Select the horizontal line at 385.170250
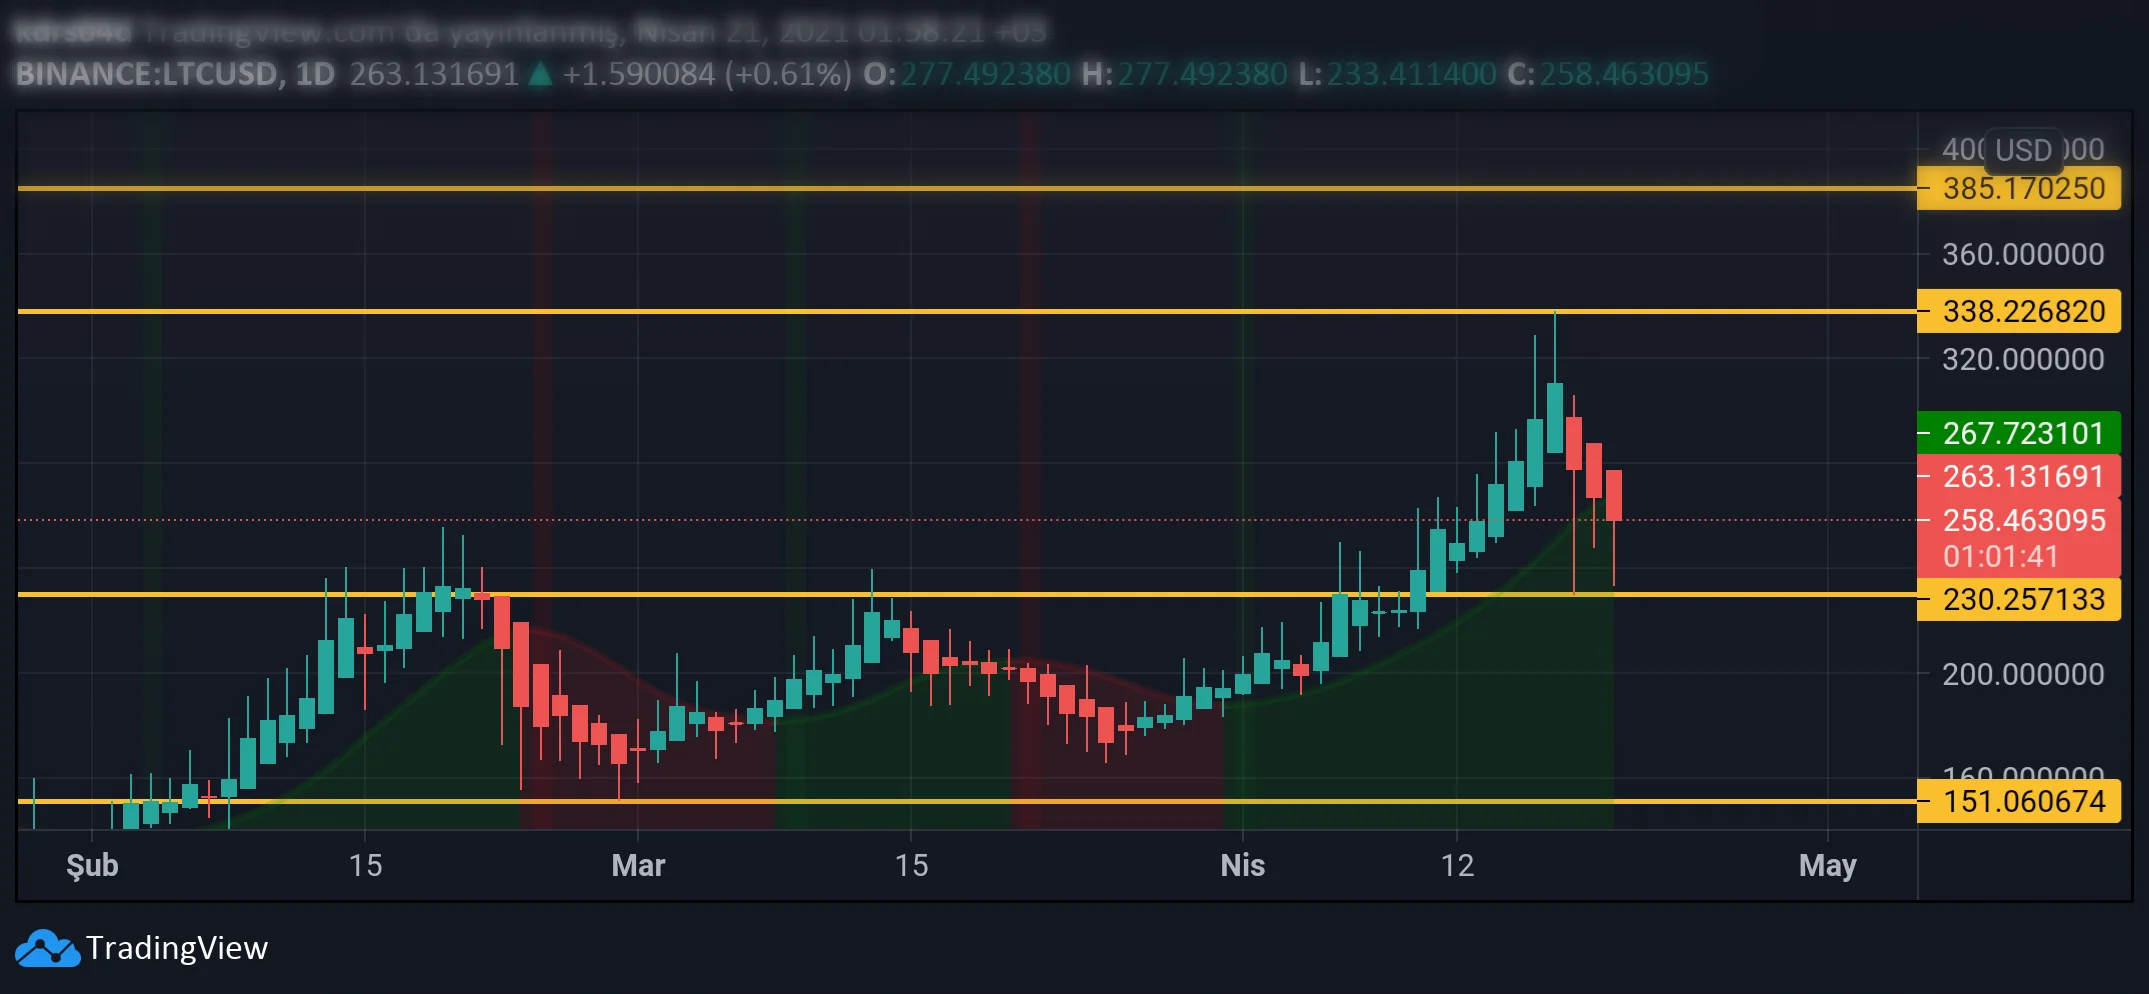The image size is (2149, 994). tap(966, 188)
